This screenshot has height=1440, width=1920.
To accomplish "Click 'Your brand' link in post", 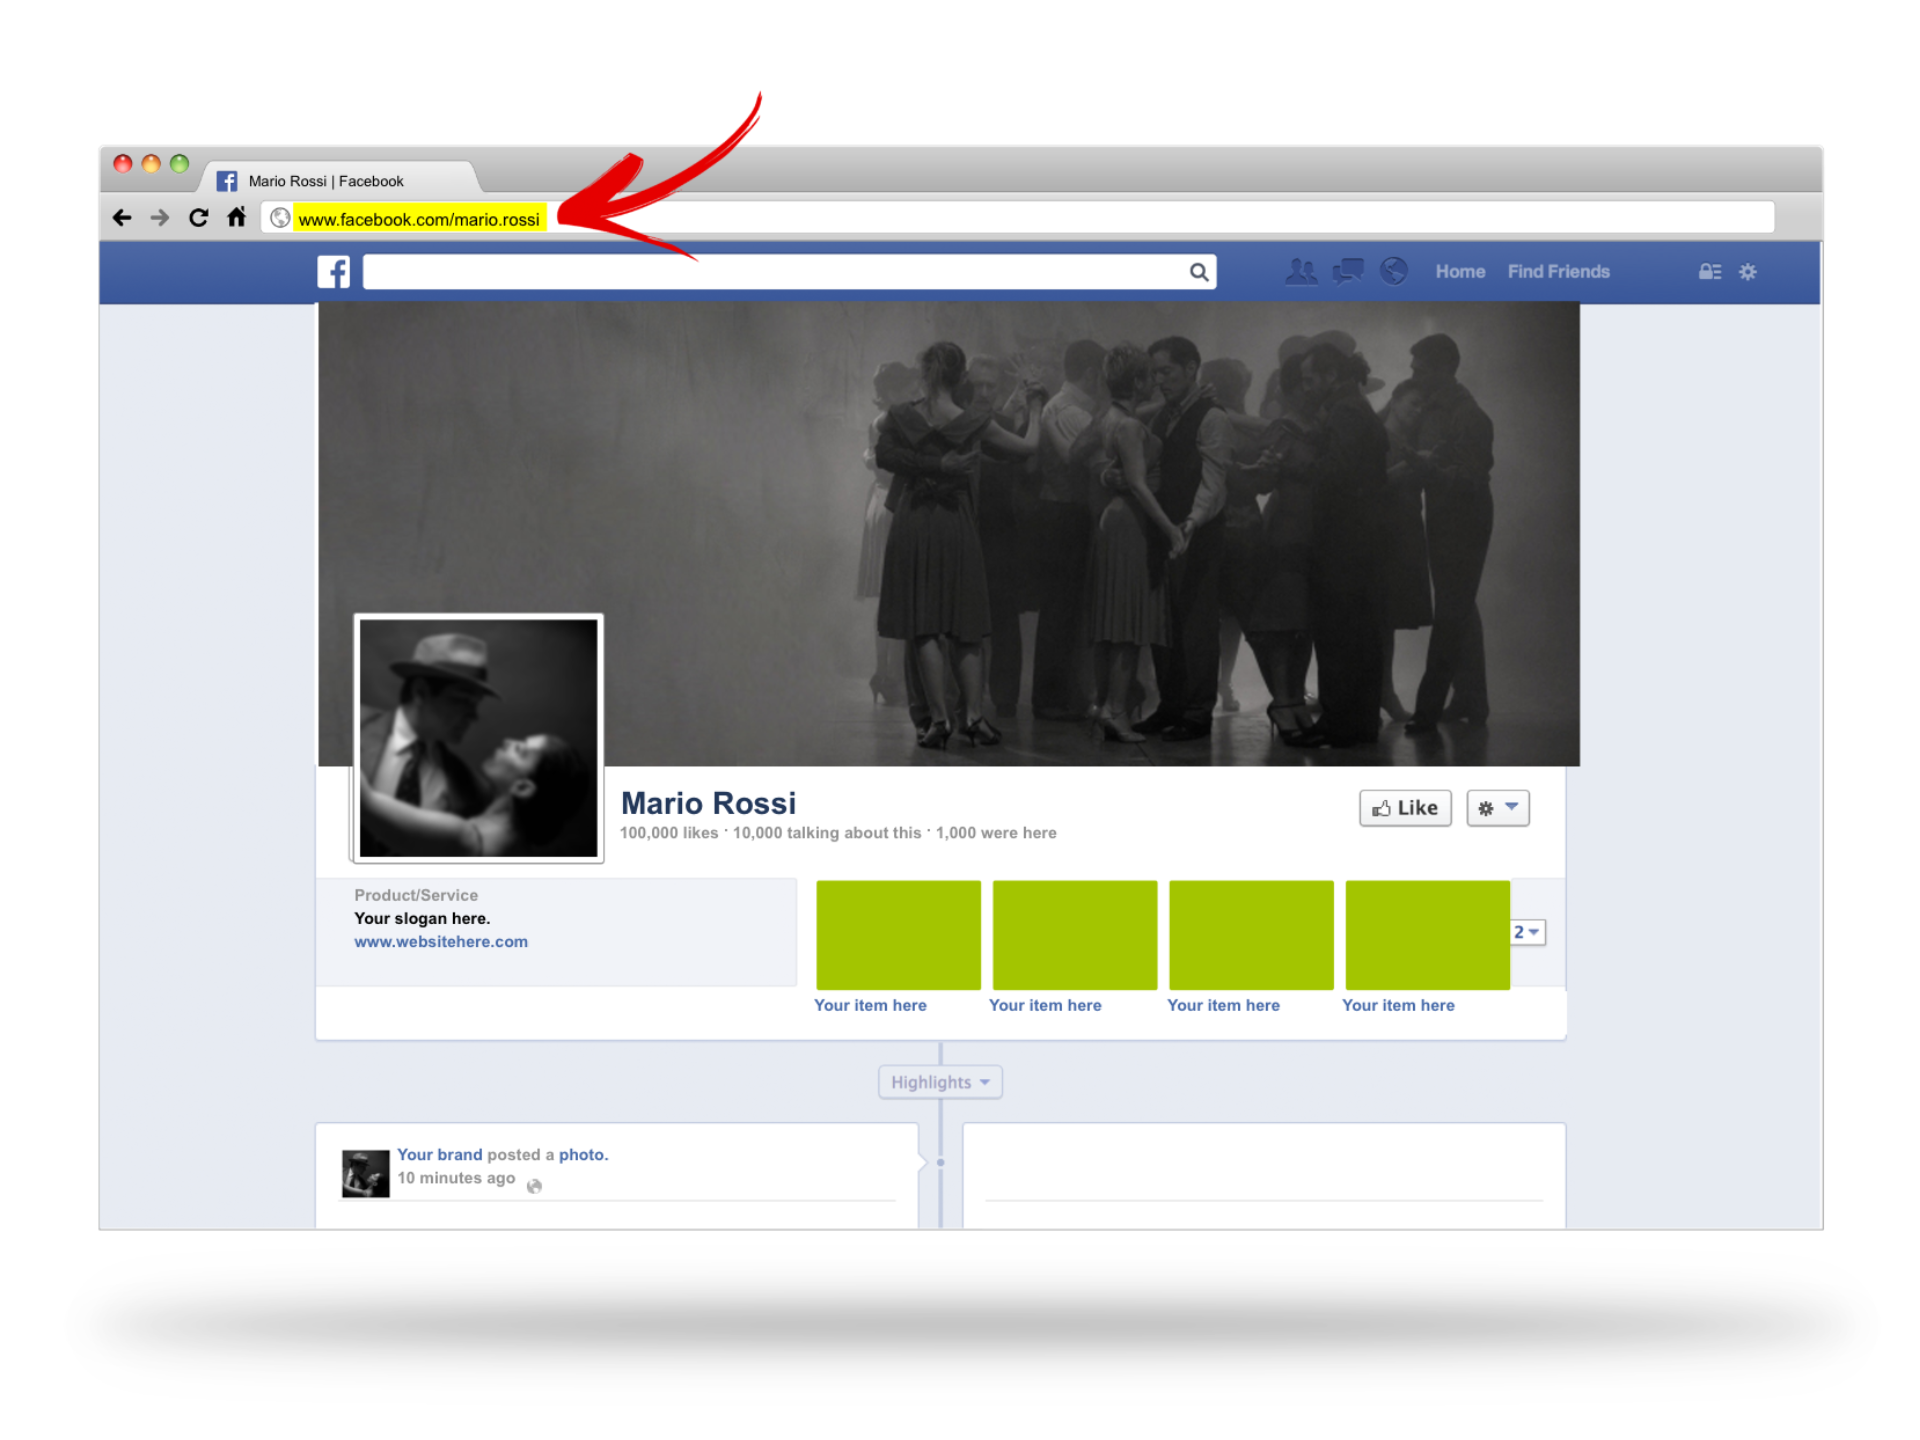I will point(440,1154).
